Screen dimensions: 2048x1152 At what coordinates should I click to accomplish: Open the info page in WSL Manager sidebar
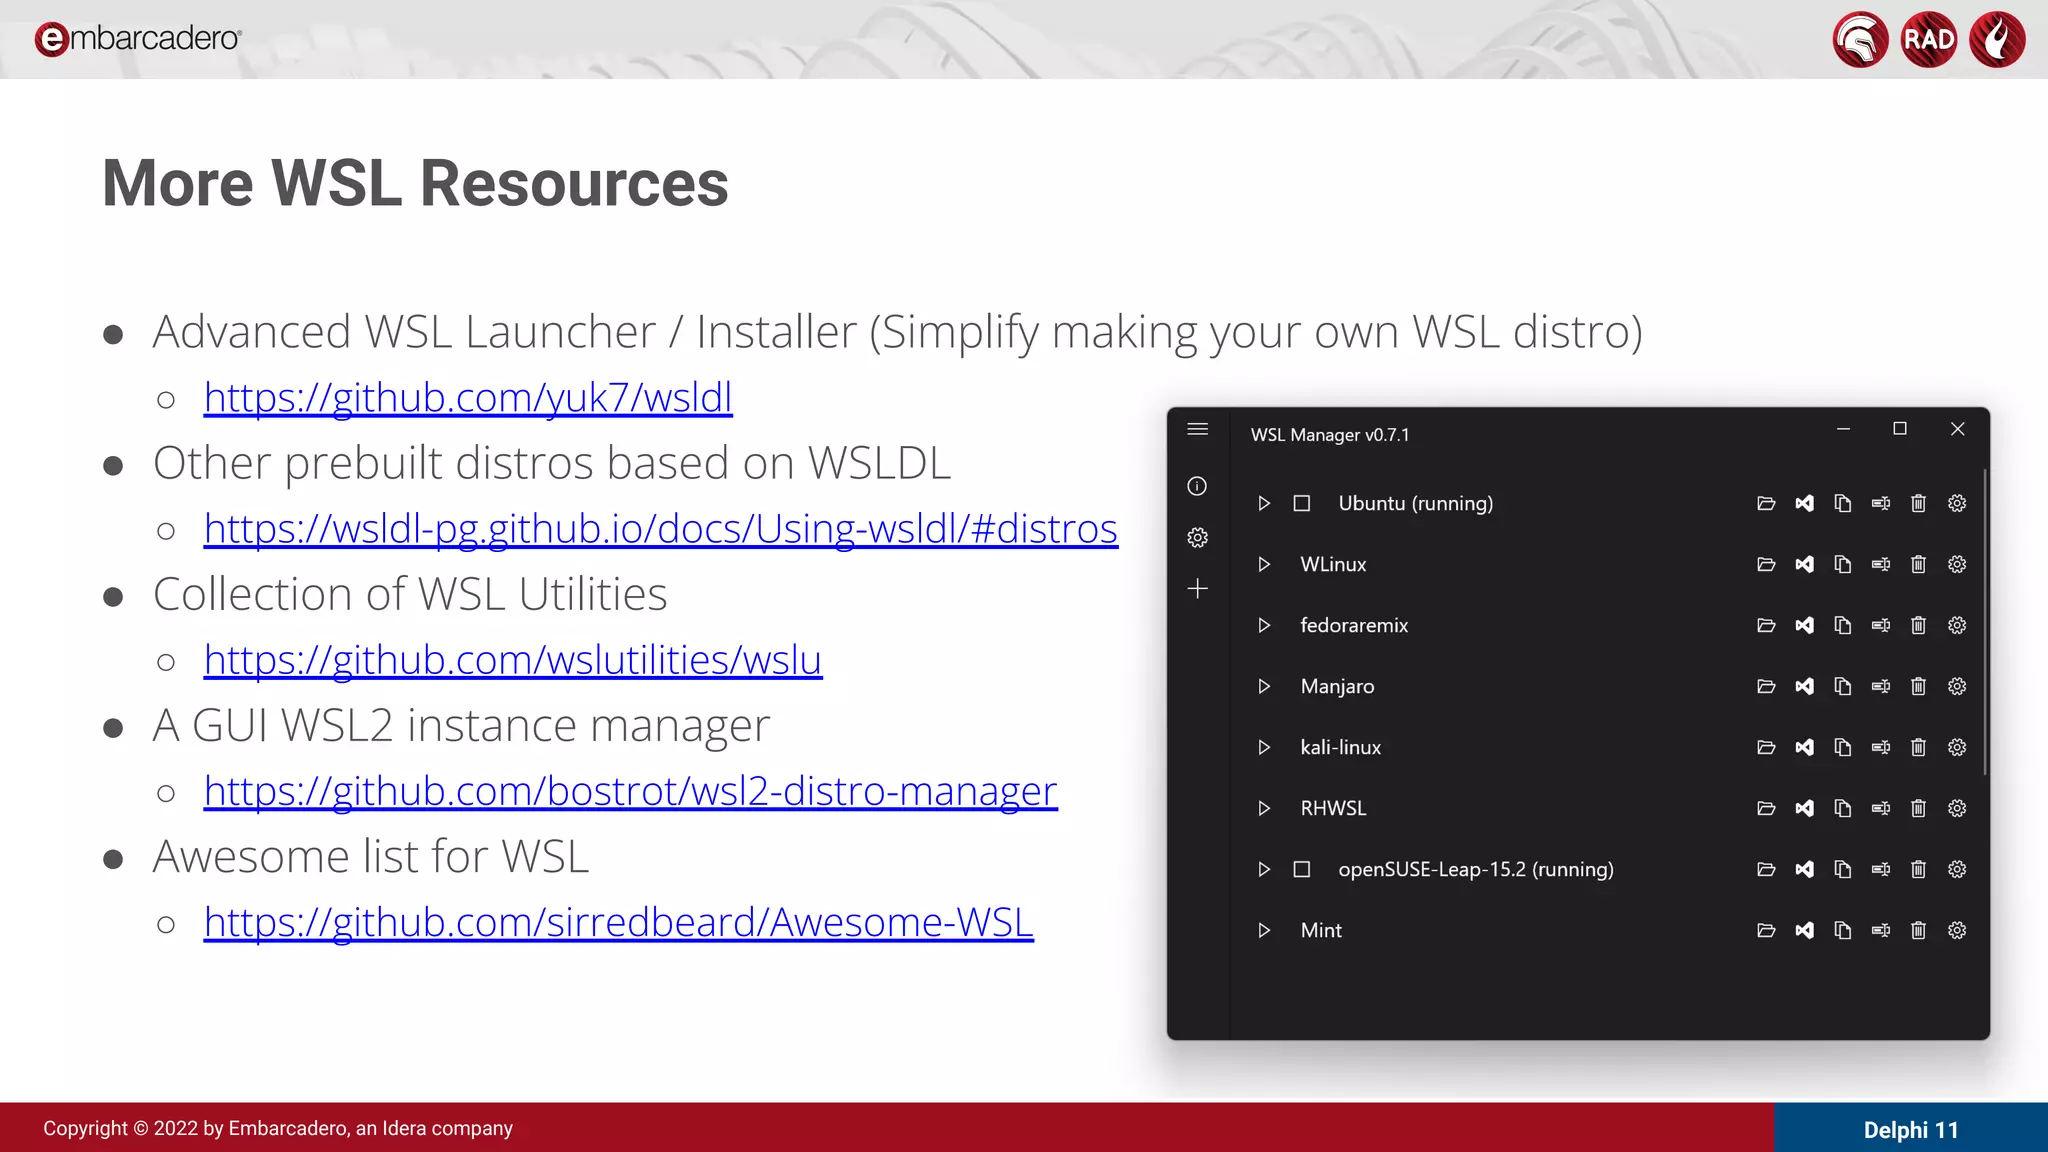(x=1197, y=486)
